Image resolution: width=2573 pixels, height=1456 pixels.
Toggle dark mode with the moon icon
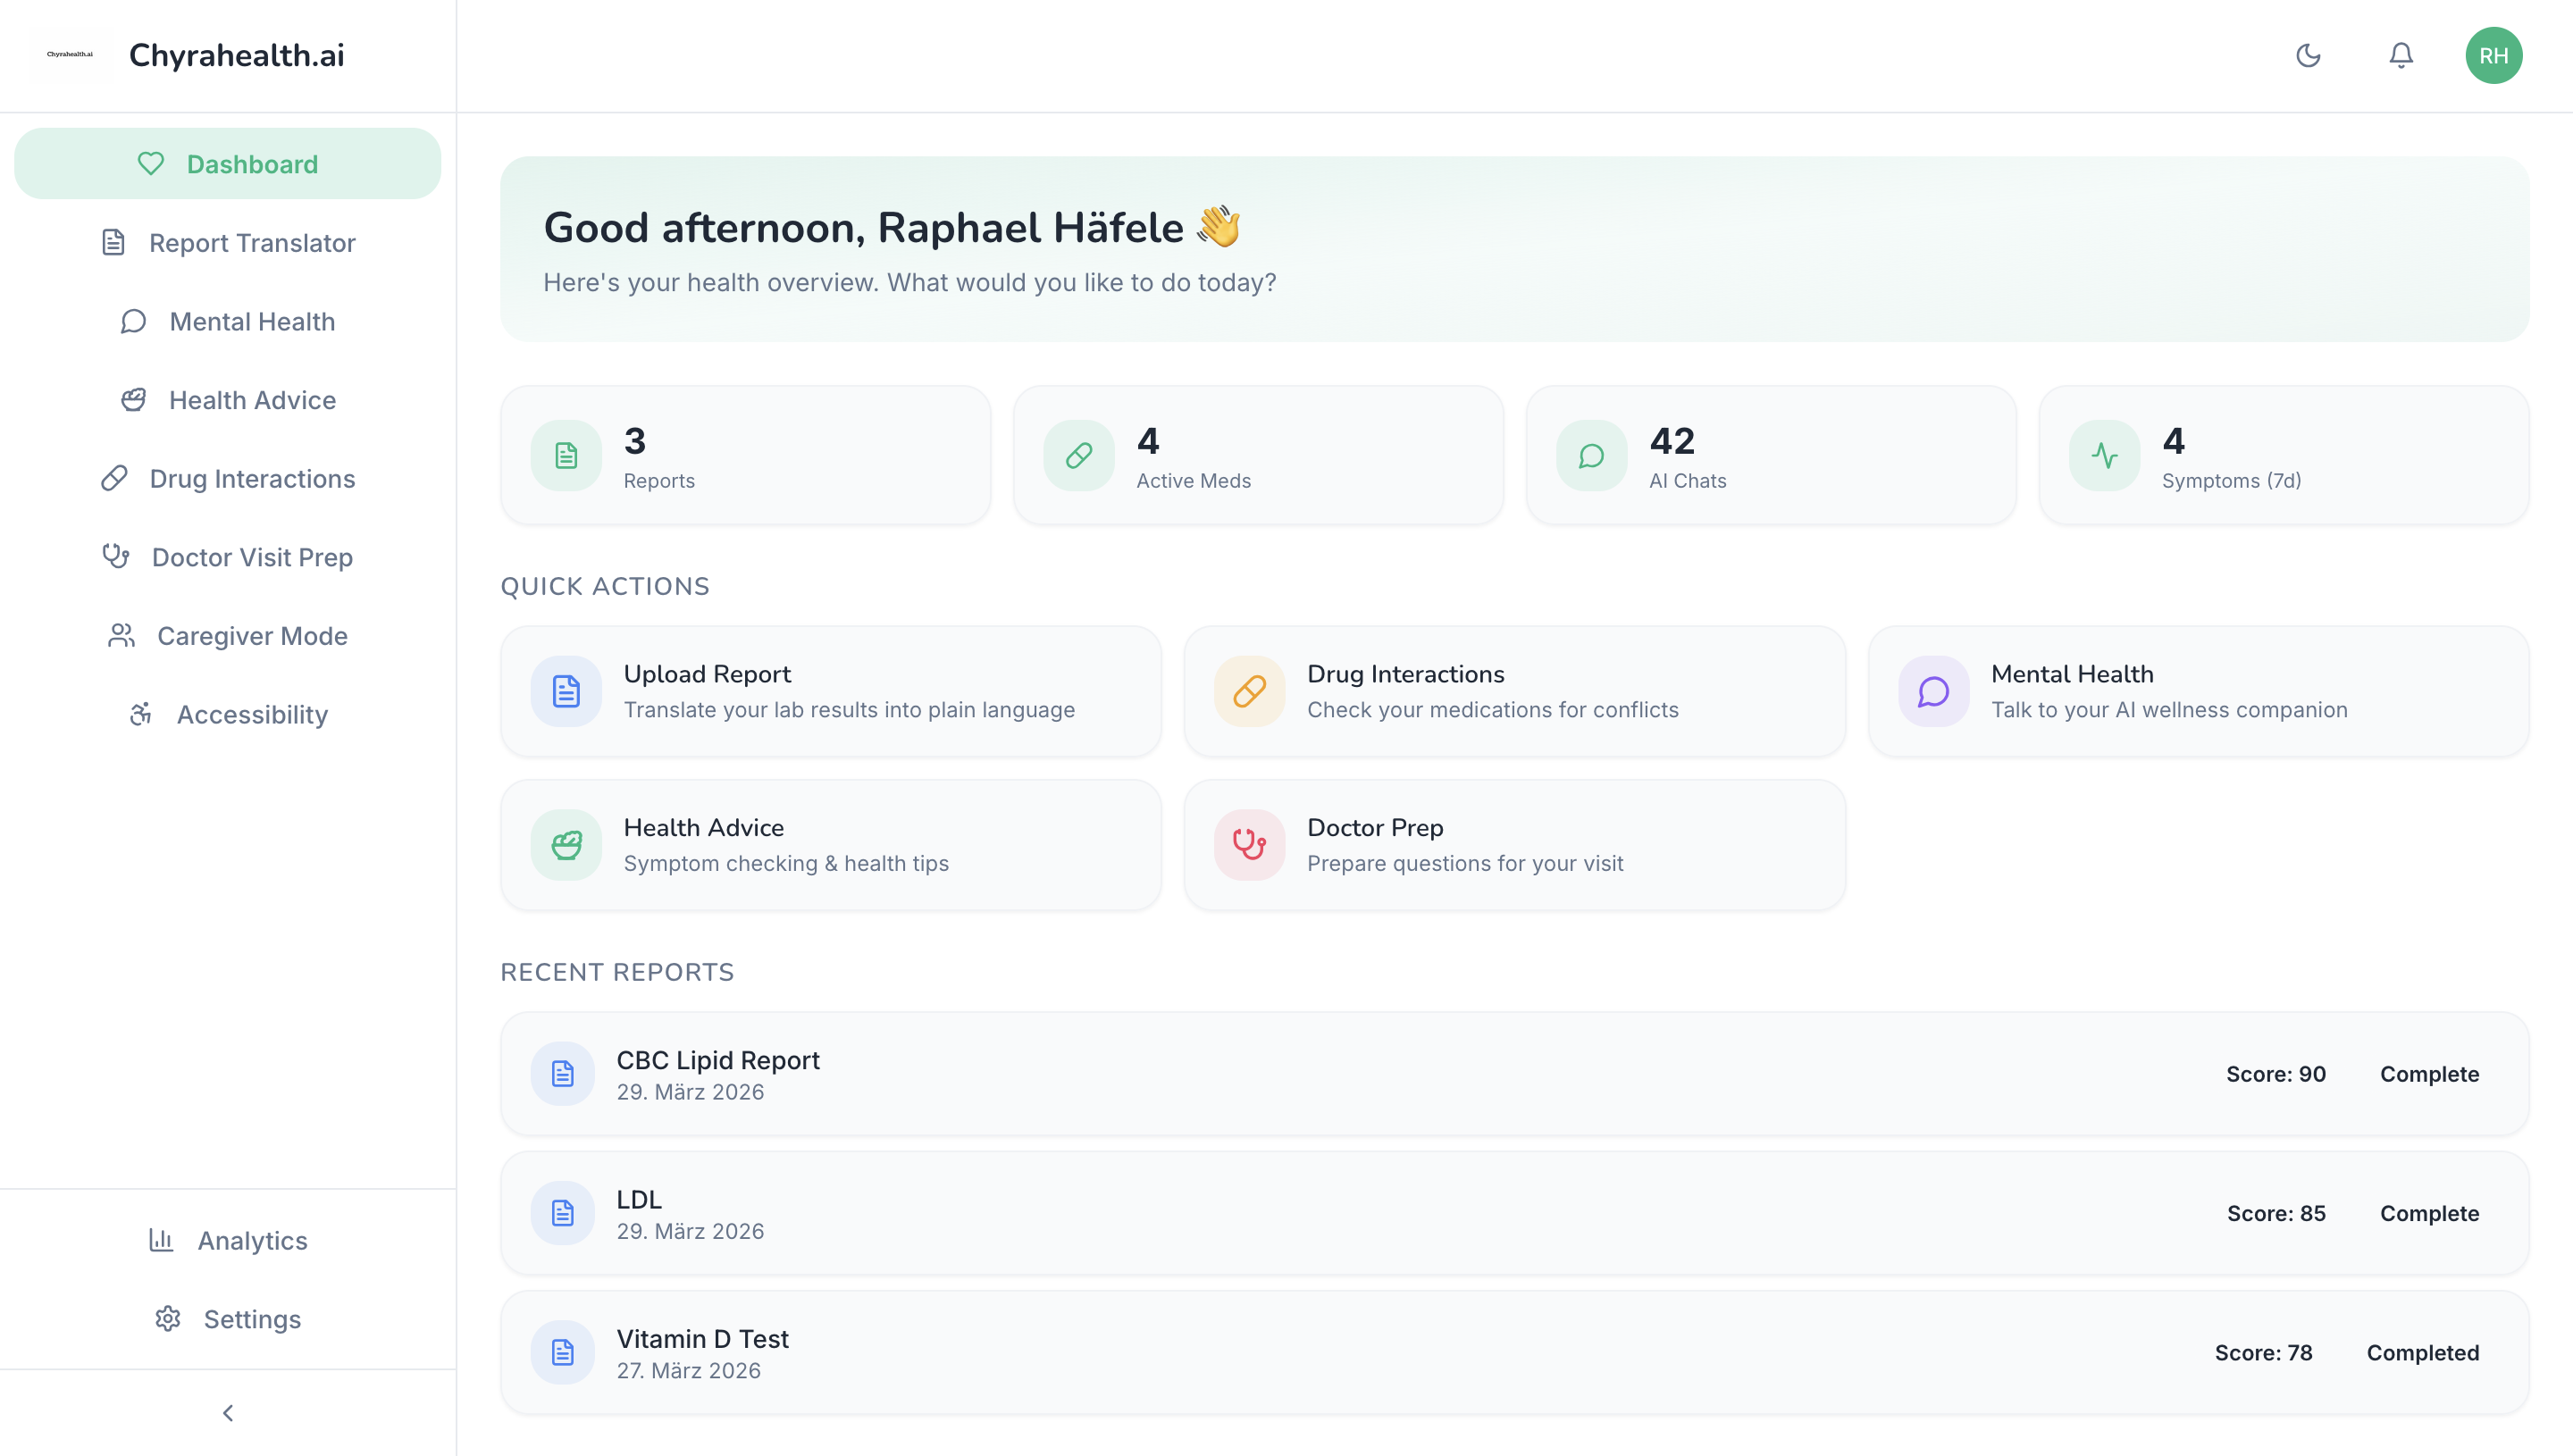(x=2308, y=55)
